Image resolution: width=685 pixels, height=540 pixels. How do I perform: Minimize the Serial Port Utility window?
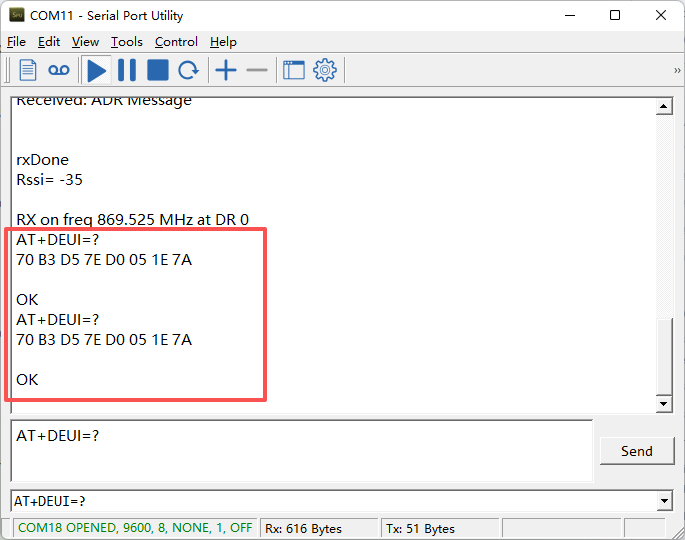[x=570, y=15]
